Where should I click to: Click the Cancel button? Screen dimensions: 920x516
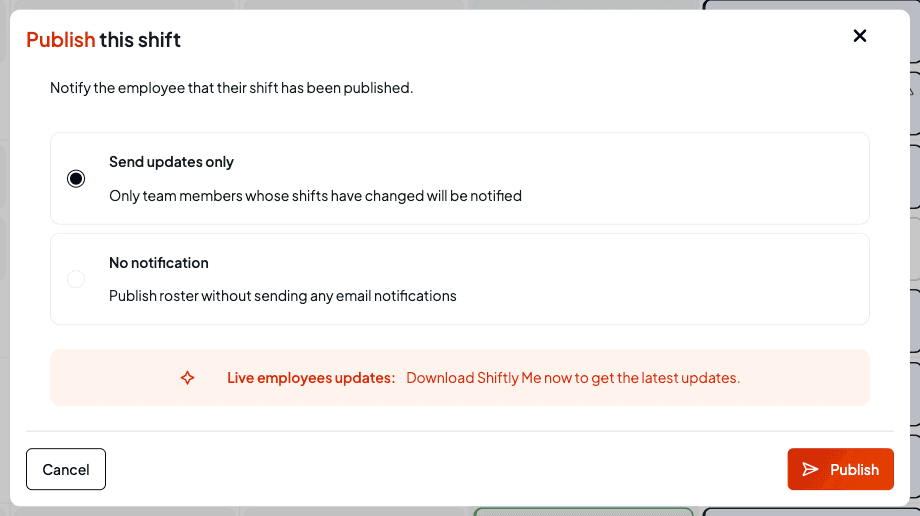pyautogui.click(x=66, y=469)
